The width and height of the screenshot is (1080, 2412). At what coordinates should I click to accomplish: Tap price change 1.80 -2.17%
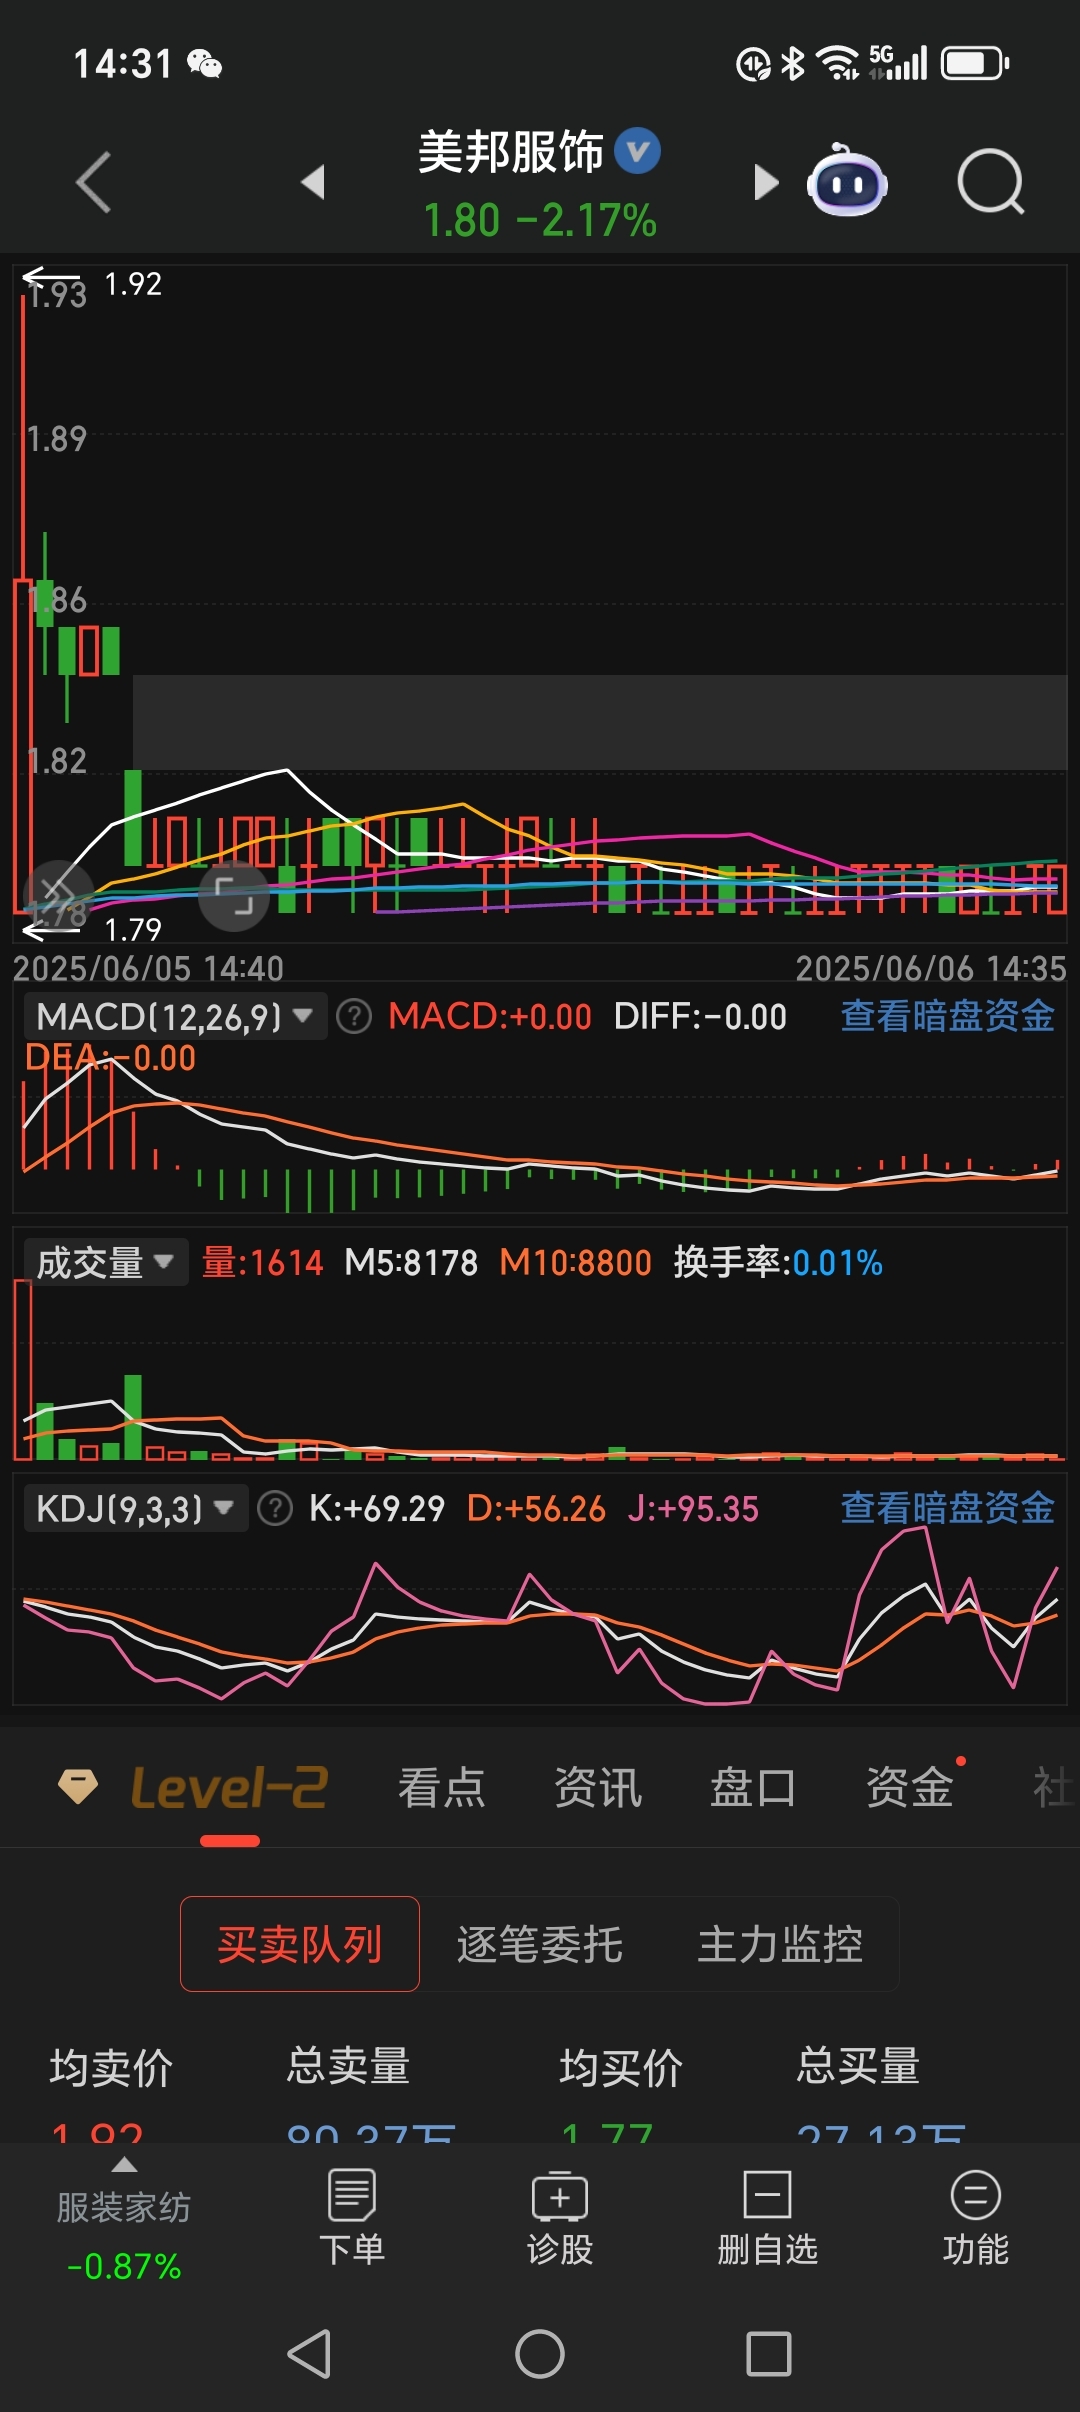[x=540, y=221]
